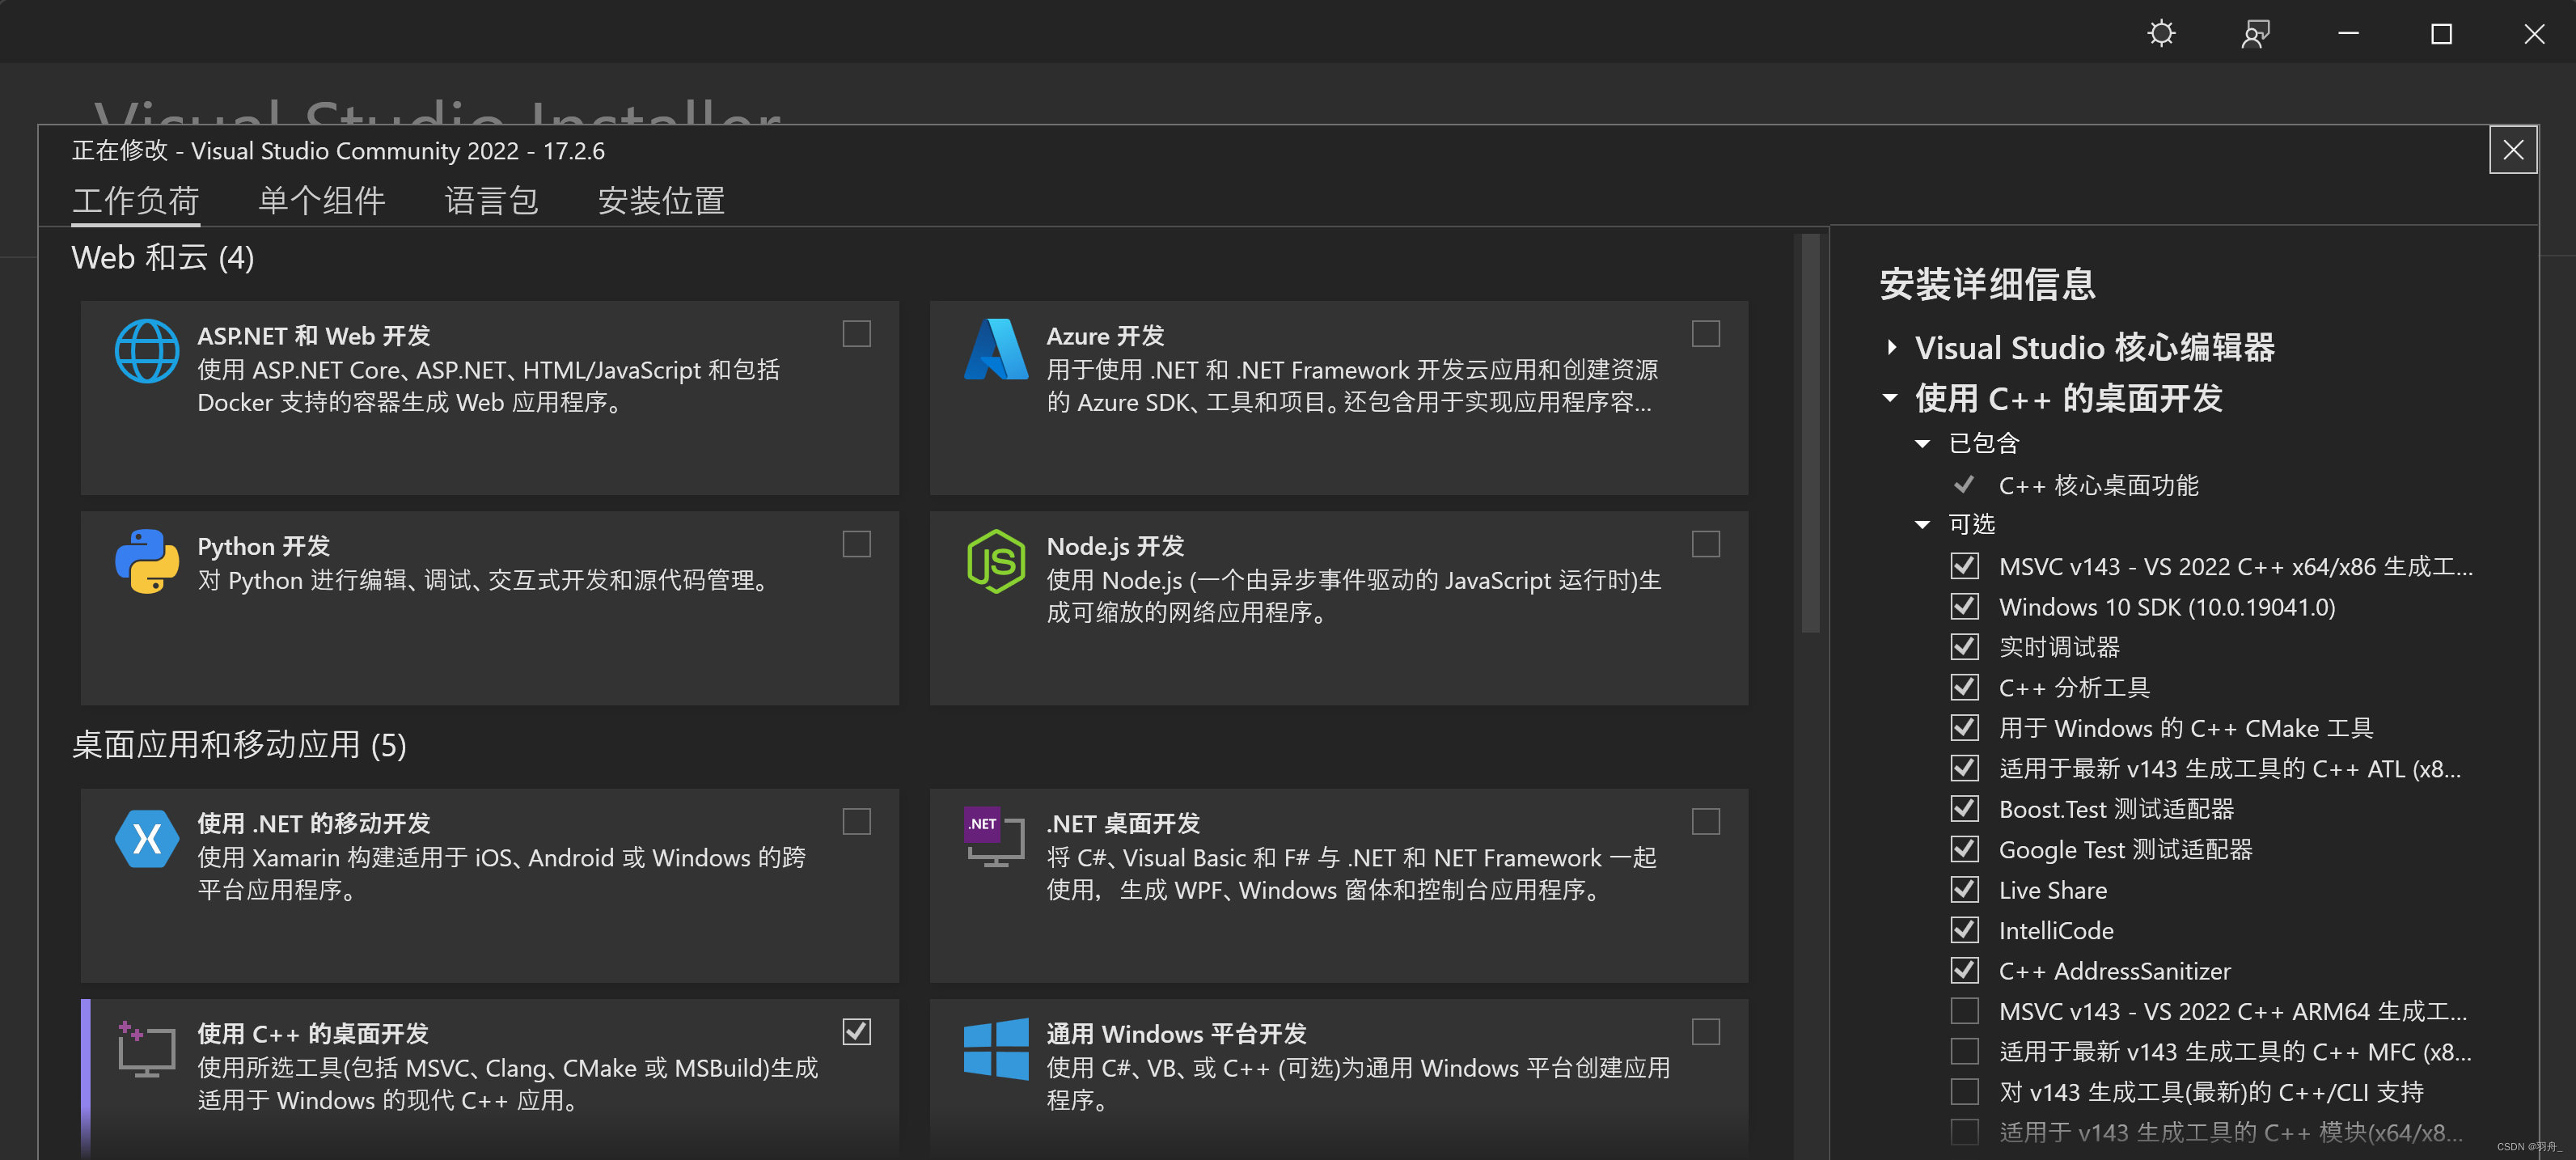The width and height of the screenshot is (2576, 1160).
Task: Select the Python 开发 card title
Action: [263, 546]
